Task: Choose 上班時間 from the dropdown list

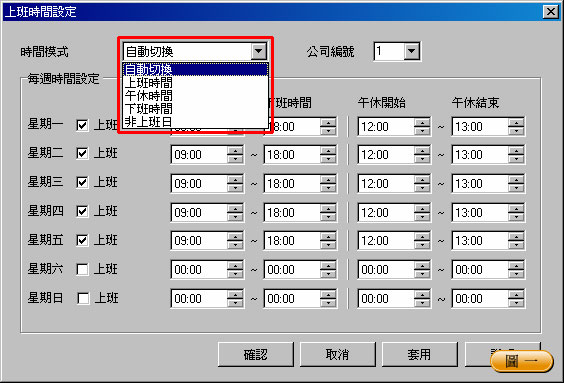Action: click(x=195, y=83)
